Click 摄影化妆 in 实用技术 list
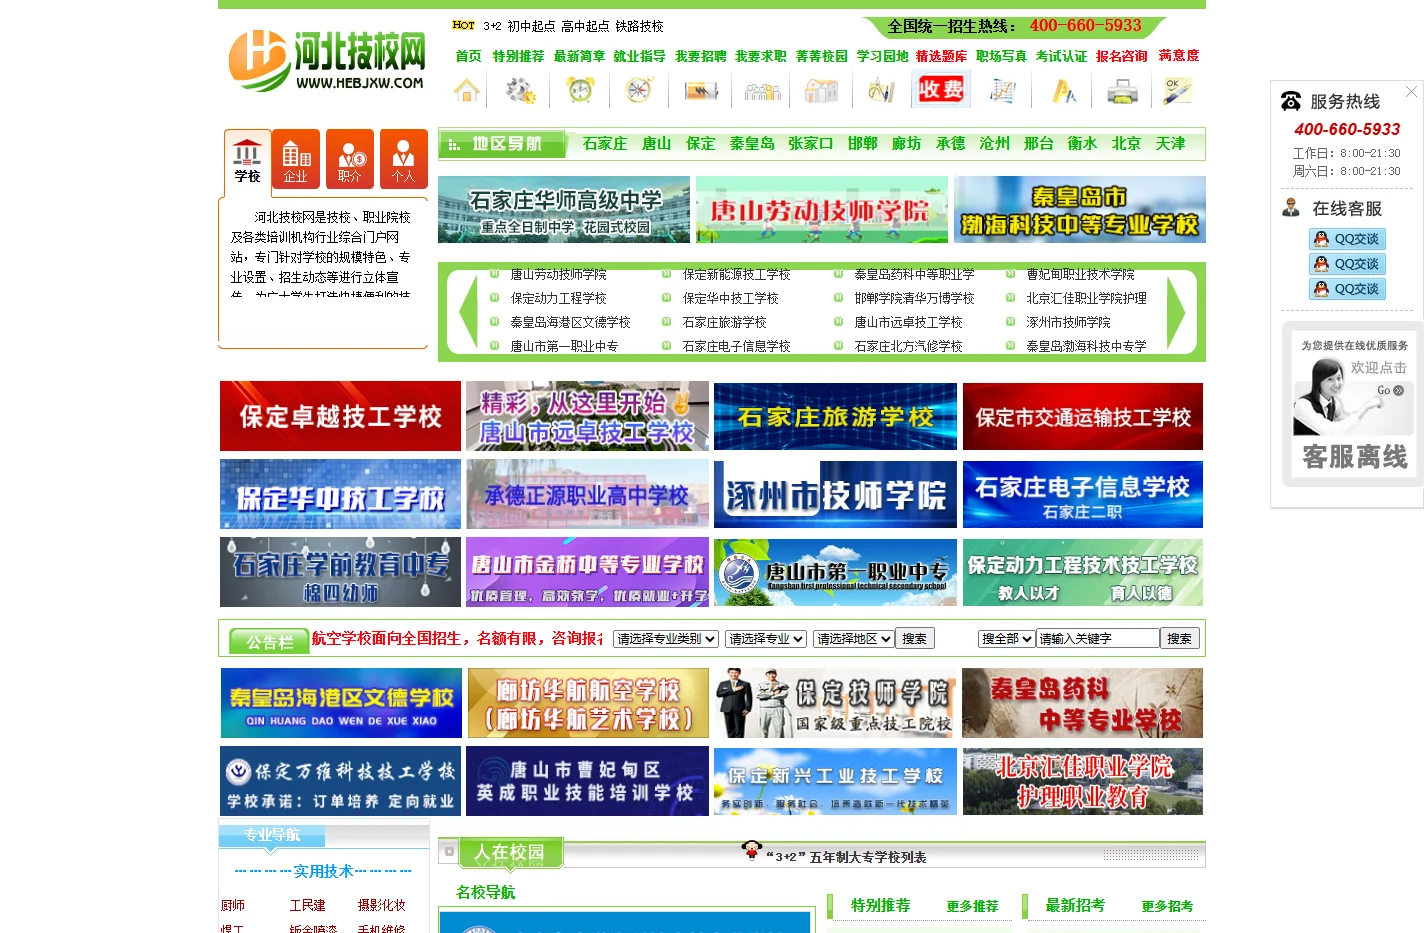 click(x=381, y=905)
